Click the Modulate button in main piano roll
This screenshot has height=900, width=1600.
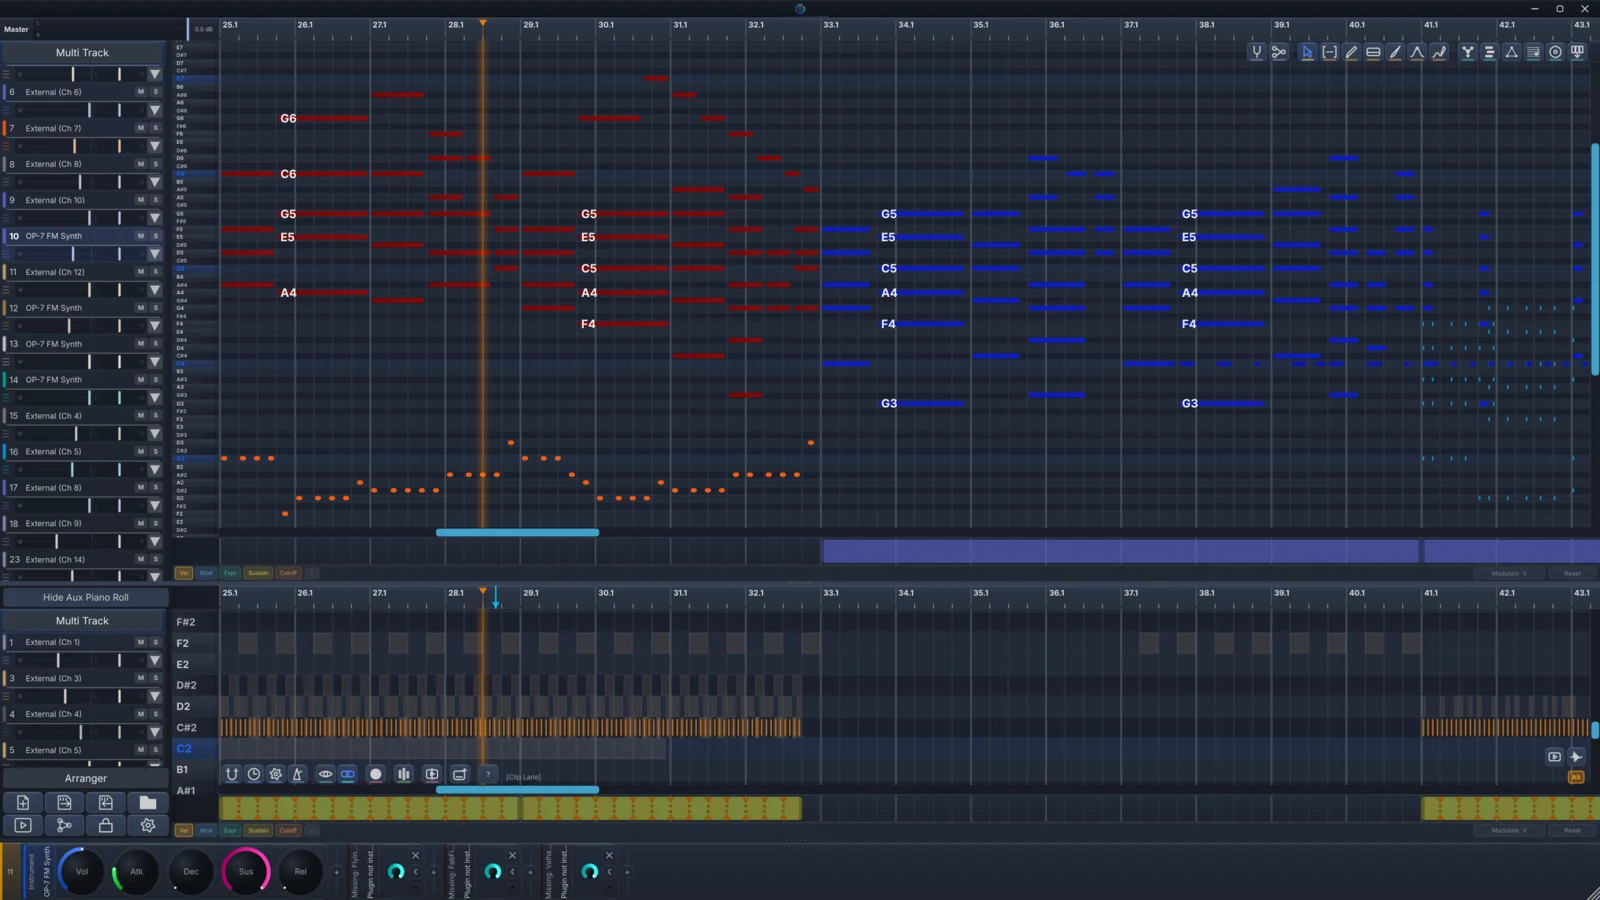[1509, 573]
